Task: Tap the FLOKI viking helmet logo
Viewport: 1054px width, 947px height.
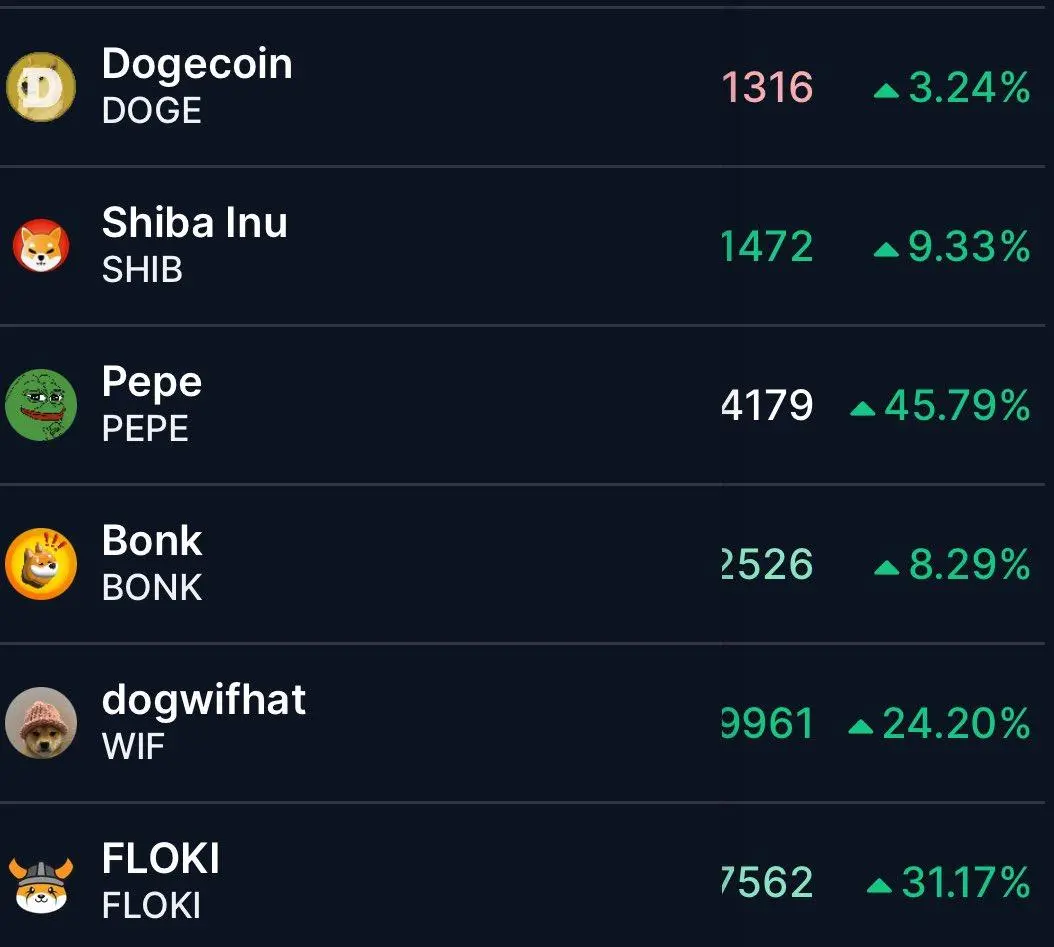Action: pos(41,884)
